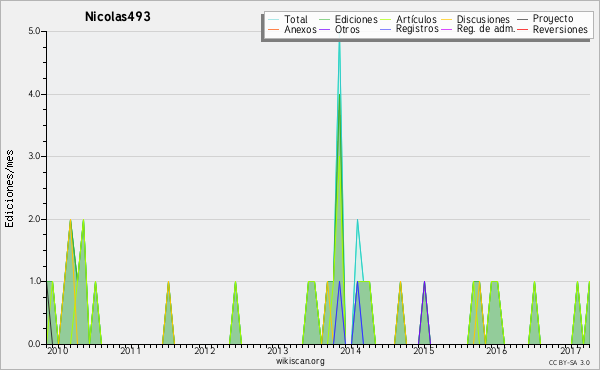The image size is (600, 370).
Task: Click the tallest Total peak reaching 5.0
Action: click(x=339, y=42)
